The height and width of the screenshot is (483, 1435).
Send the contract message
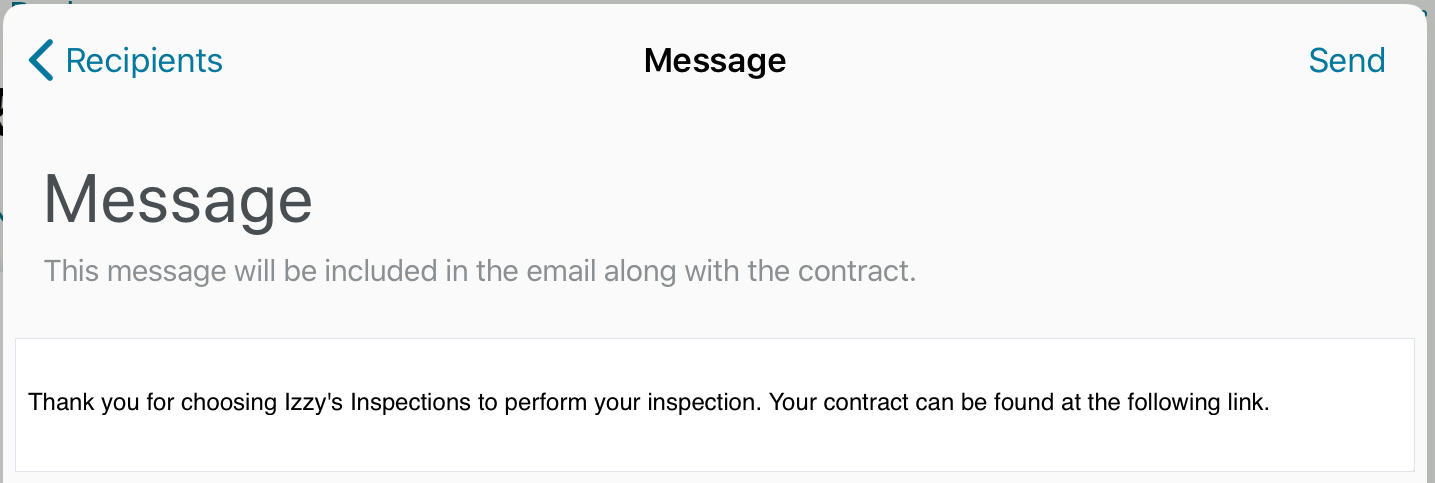pos(1346,61)
